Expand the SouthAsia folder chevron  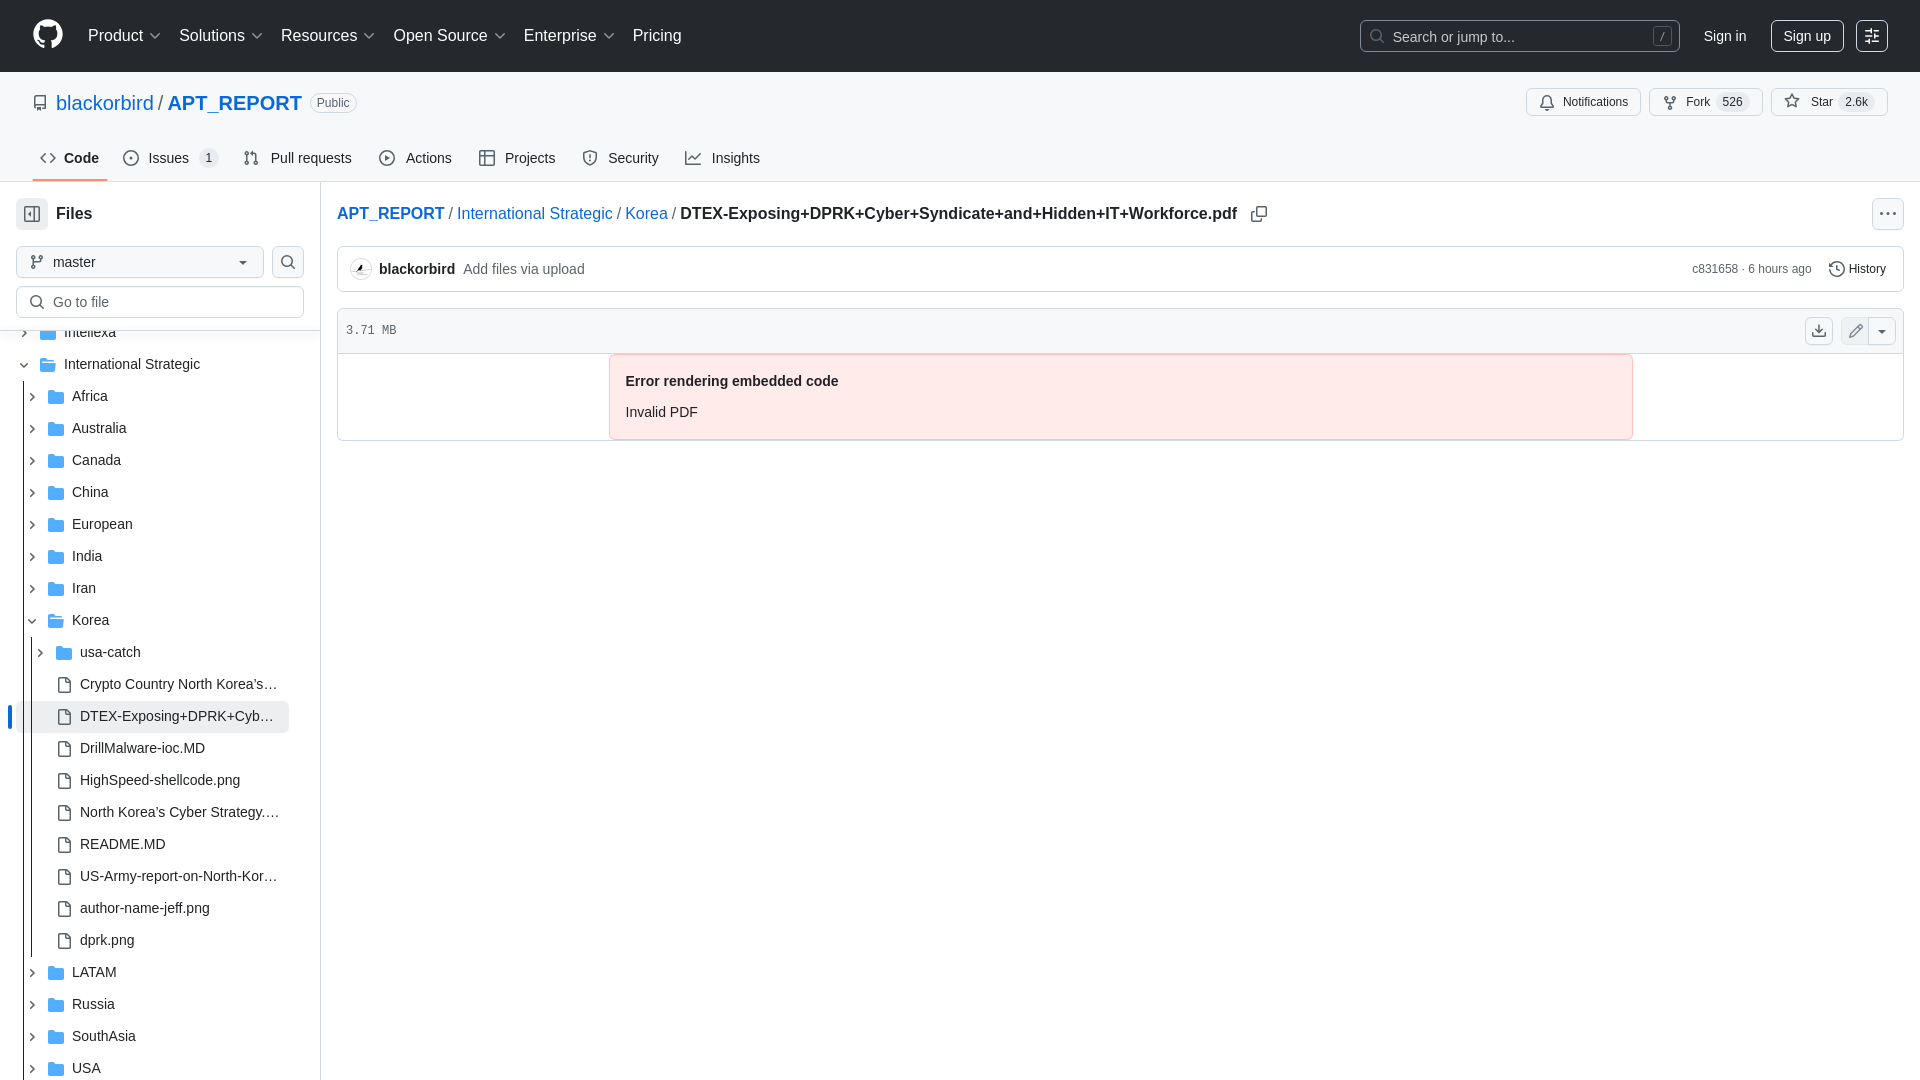coord(32,1037)
